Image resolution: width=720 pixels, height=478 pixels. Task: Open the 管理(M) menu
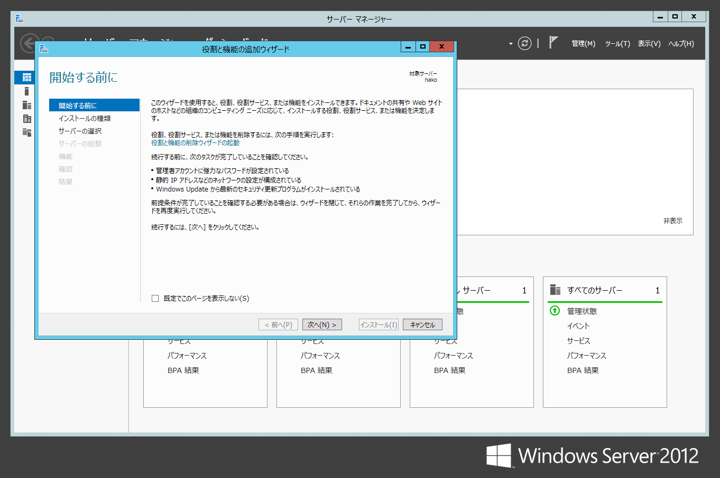point(583,44)
